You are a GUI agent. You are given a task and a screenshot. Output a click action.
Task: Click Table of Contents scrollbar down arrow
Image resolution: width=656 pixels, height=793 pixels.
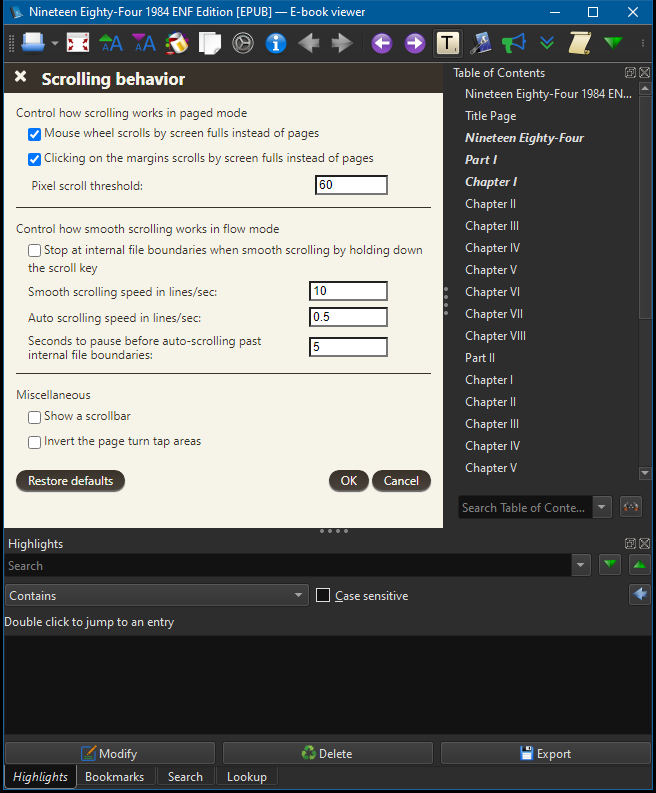point(645,473)
